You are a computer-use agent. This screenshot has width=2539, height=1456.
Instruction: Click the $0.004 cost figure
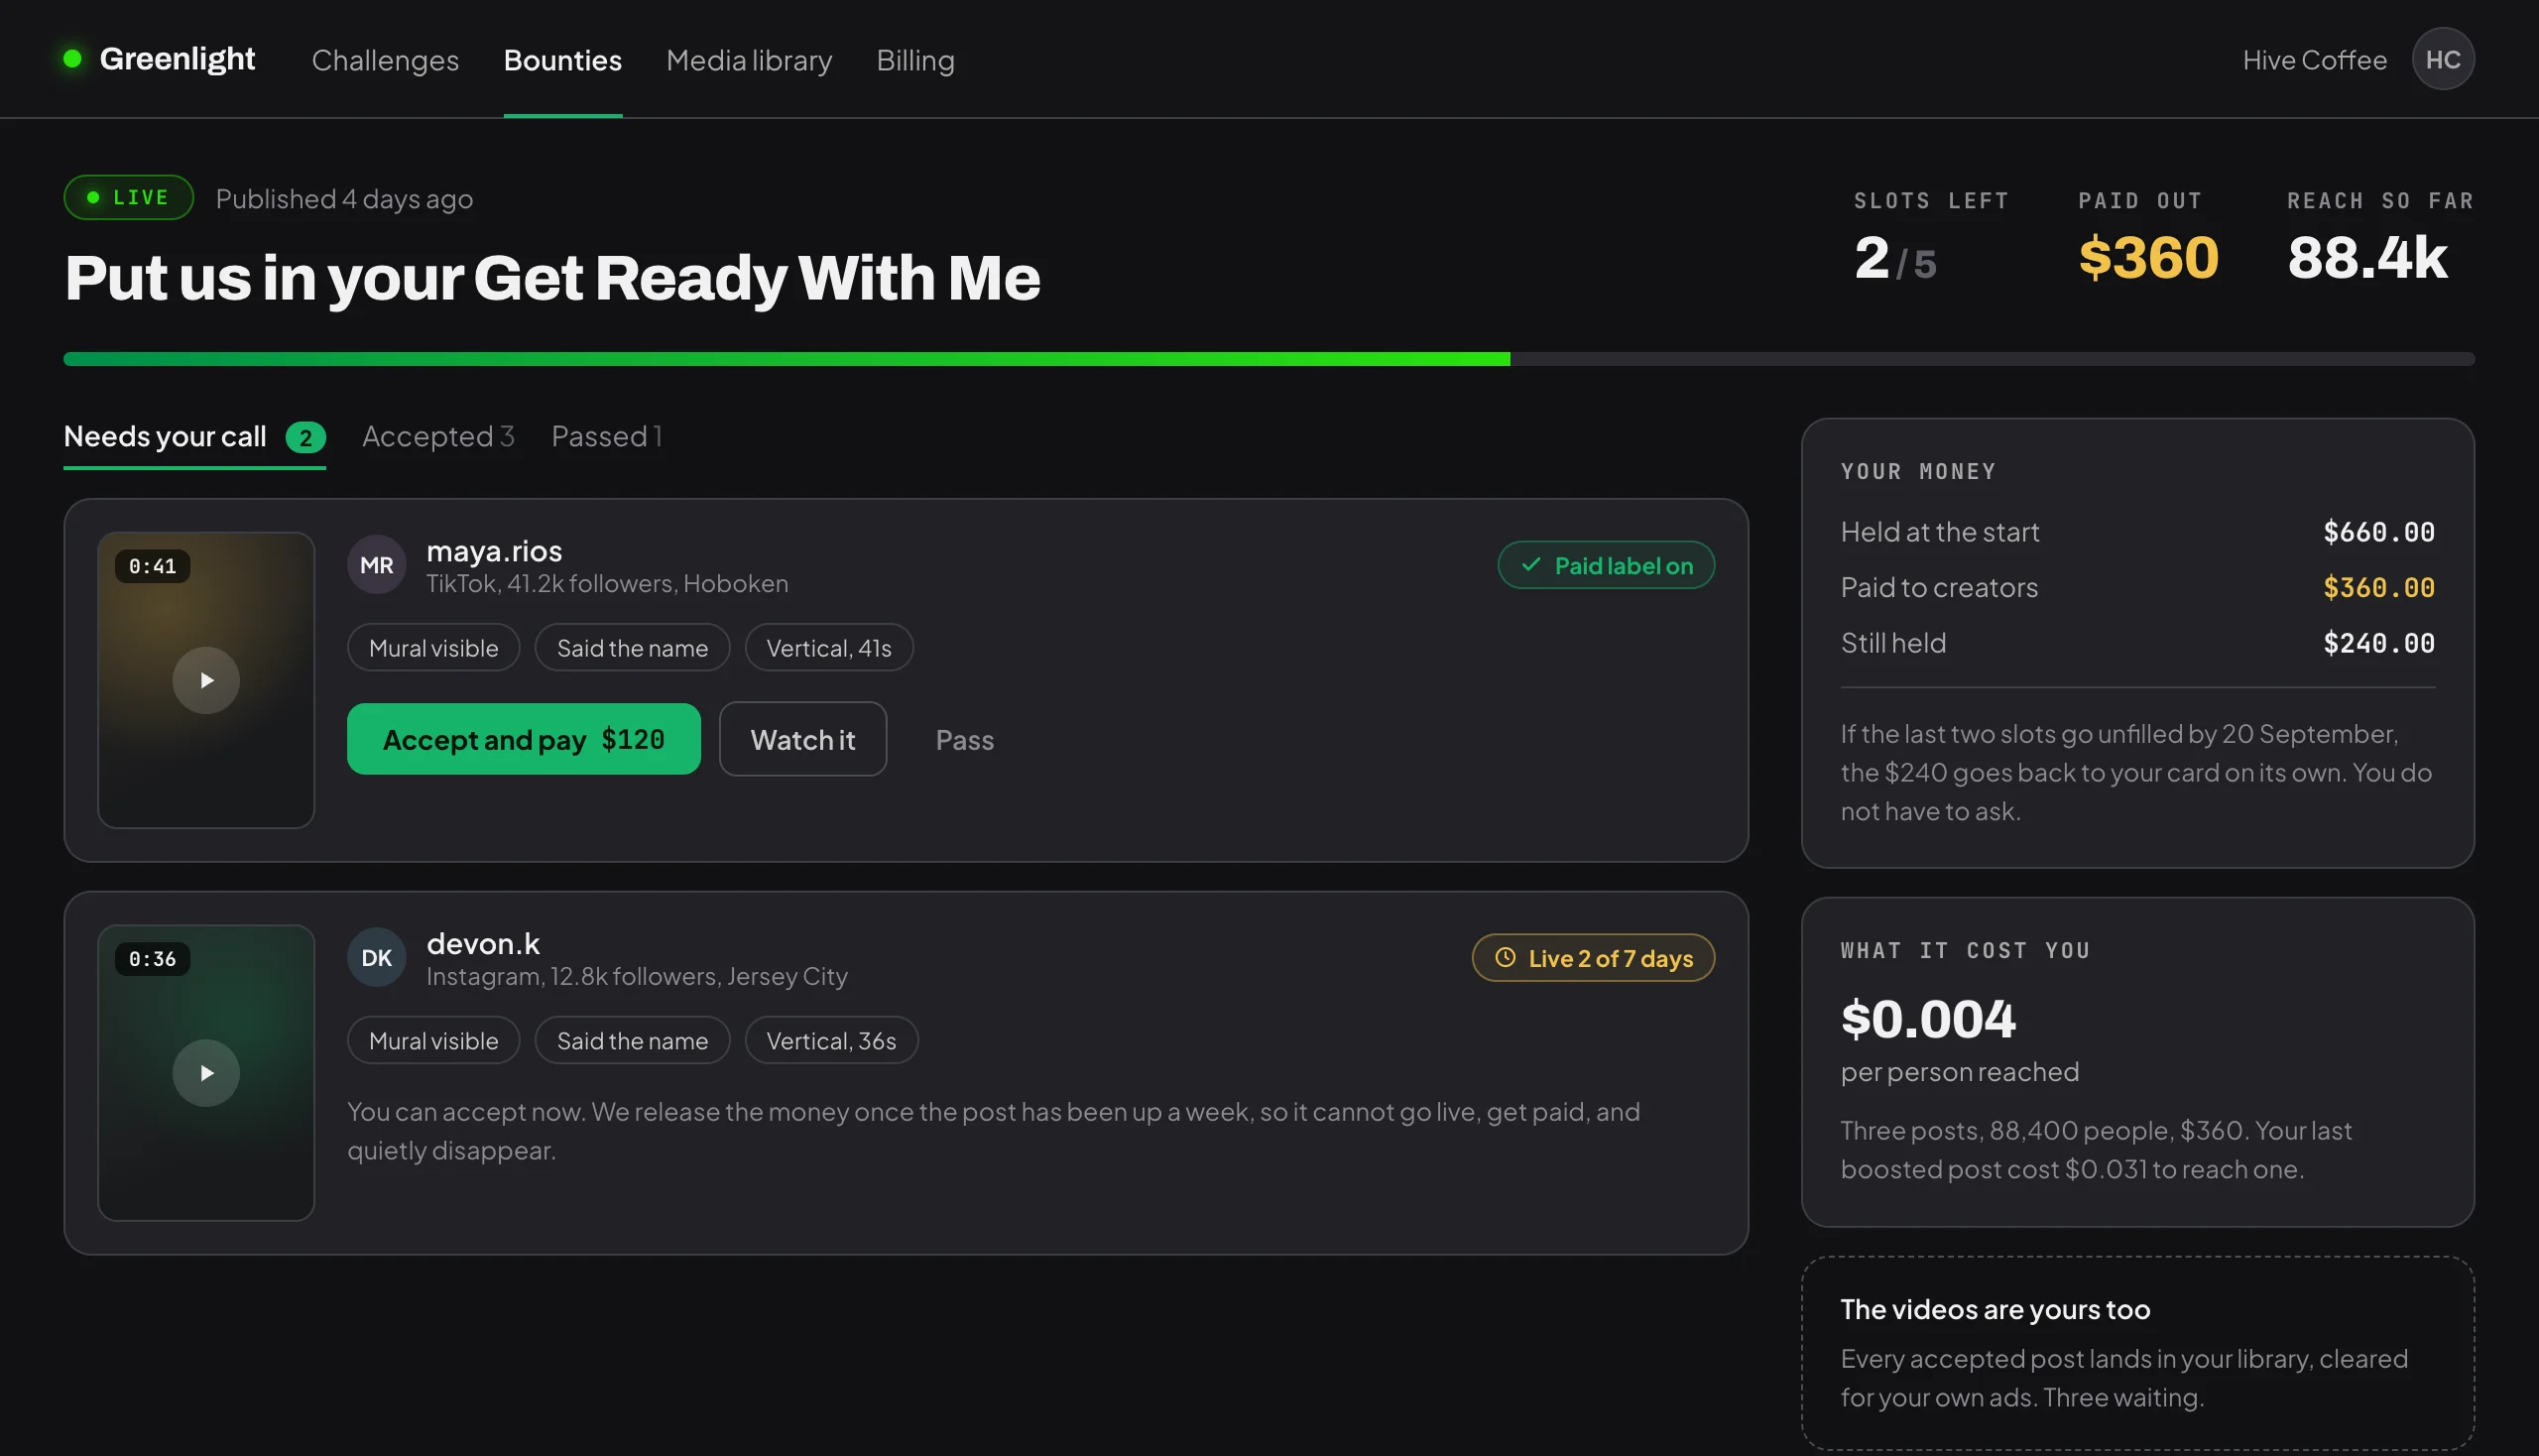tap(1928, 1019)
